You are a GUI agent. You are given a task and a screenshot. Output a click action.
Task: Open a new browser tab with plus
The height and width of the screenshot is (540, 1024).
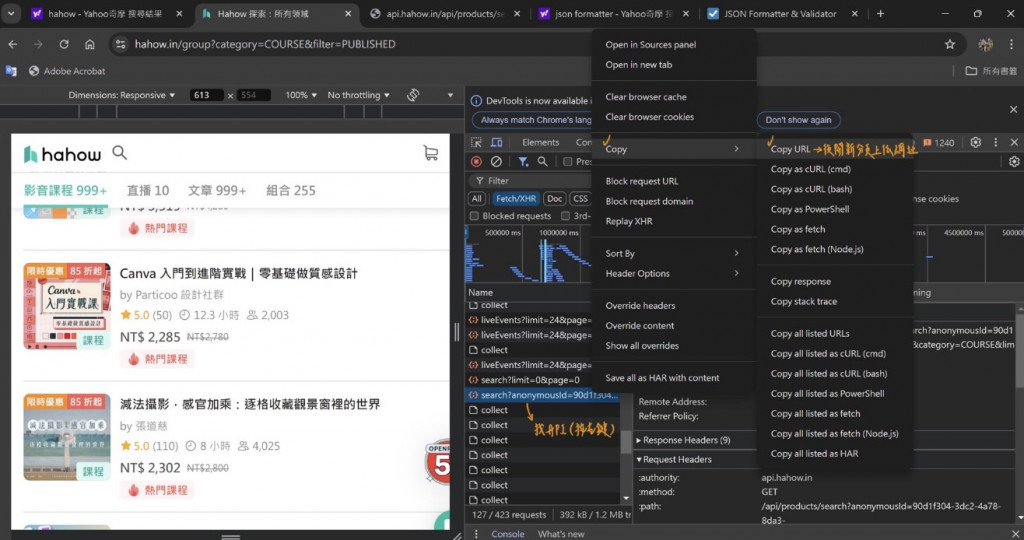(880, 14)
